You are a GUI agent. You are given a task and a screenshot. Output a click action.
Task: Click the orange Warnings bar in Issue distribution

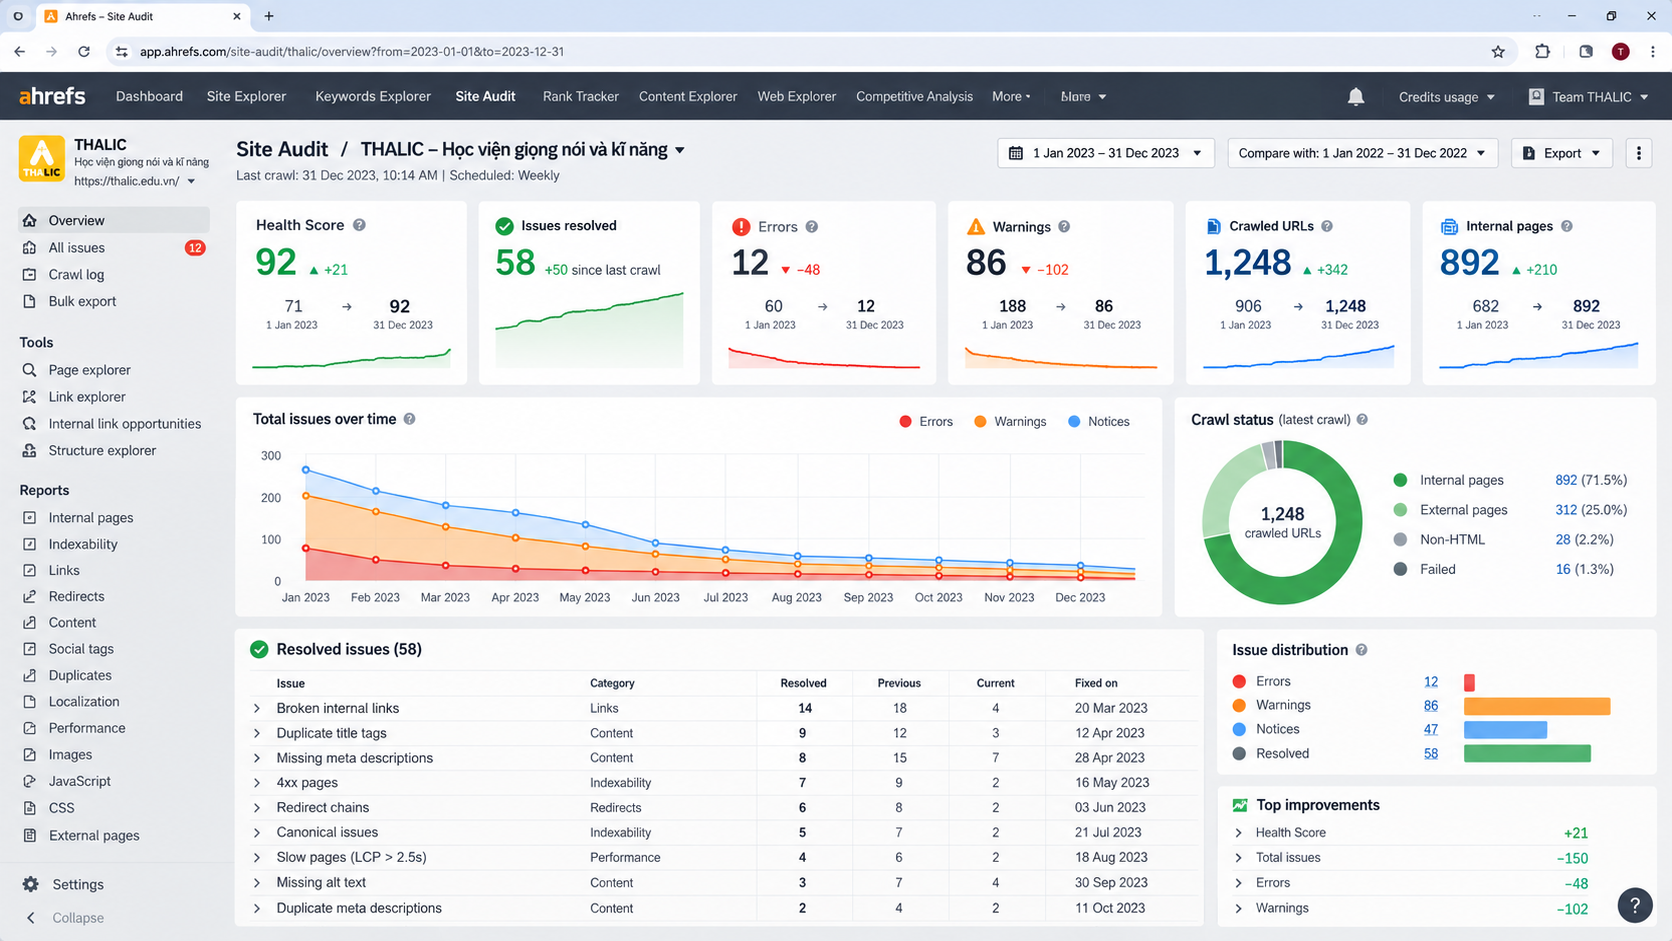tap(1537, 706)
